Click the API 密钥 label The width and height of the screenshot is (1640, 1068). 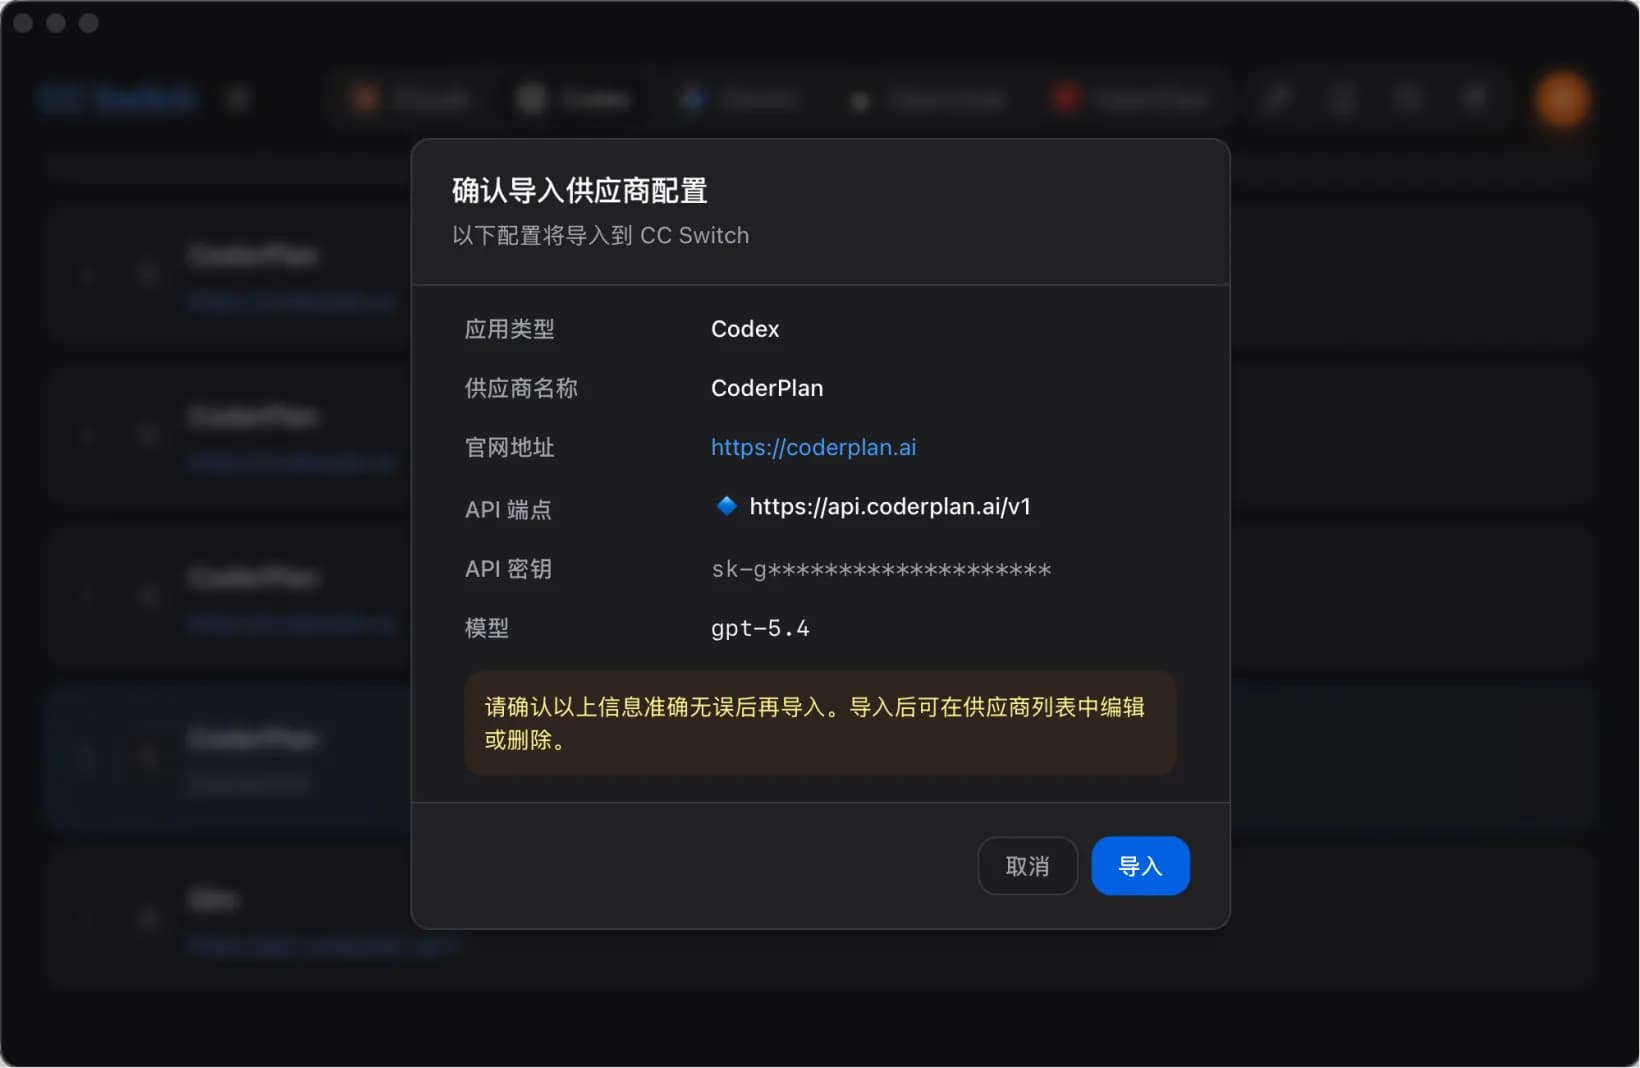[x=508, y=569]
